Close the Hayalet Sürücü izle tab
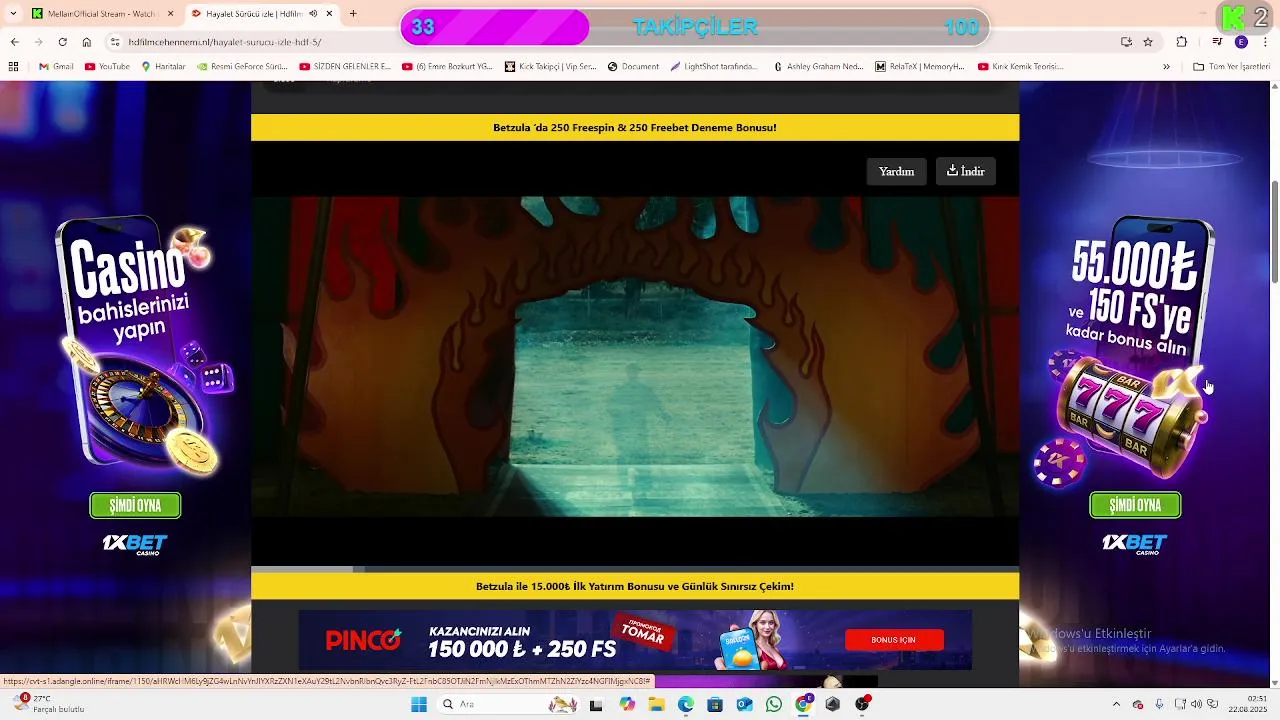 [329, 14]
